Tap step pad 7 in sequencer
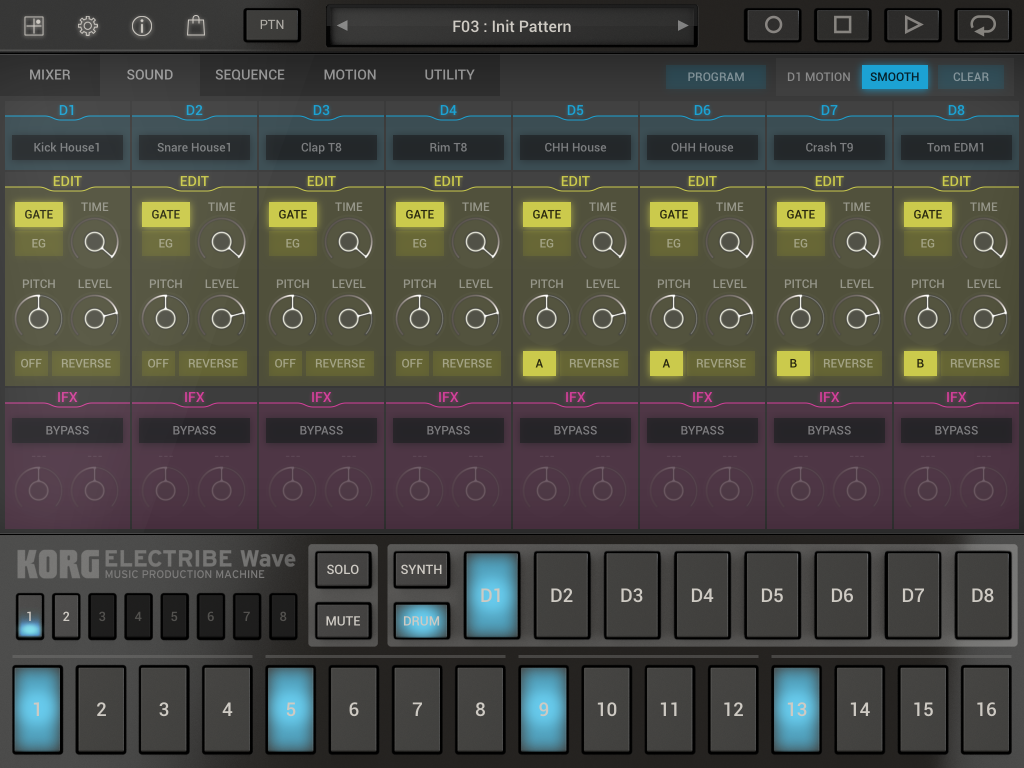 [417, 709]
